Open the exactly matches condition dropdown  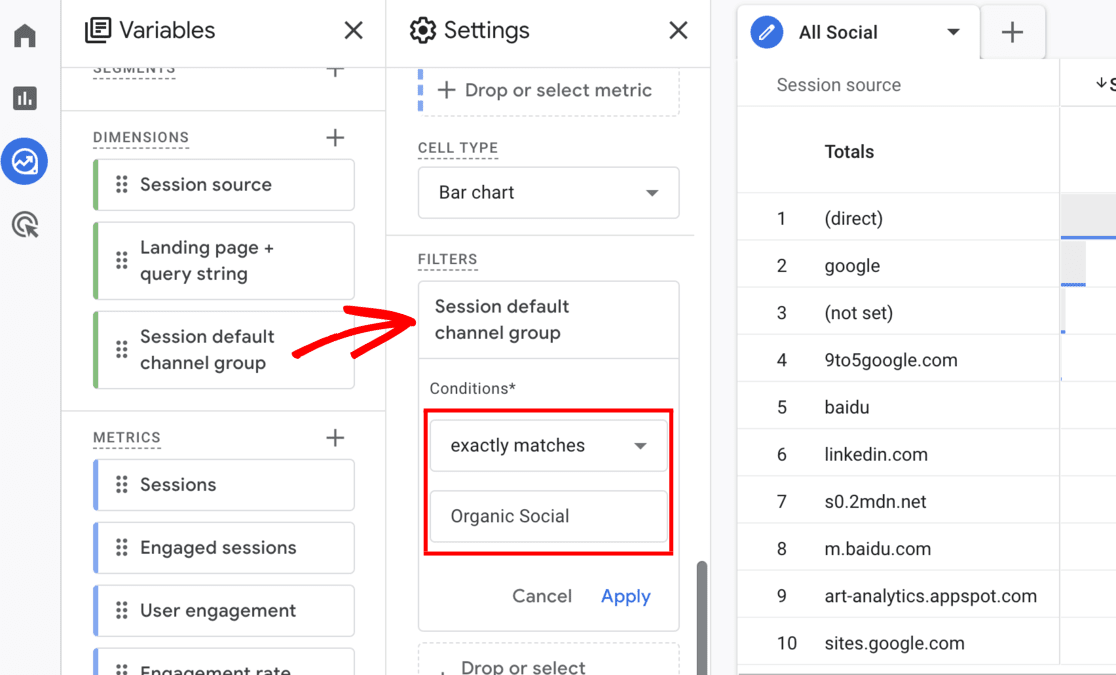pyautogui.click(x=548, y=446)
